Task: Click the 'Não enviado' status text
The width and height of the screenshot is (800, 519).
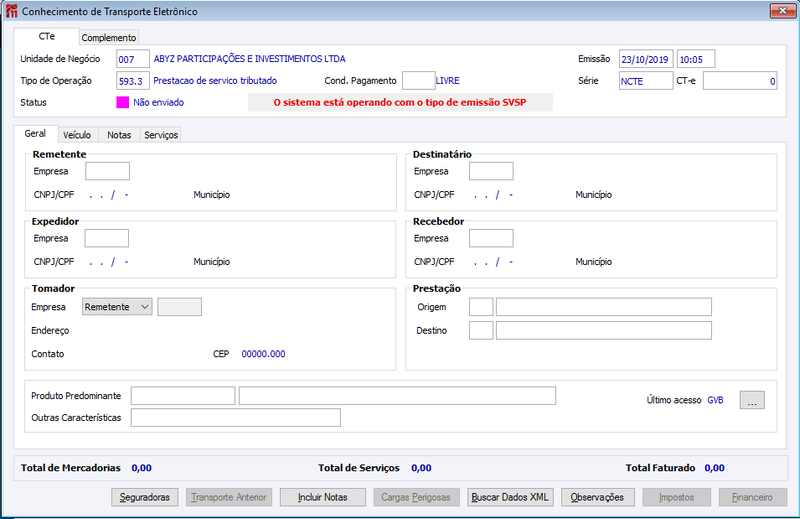Action: (x=159, y=103)
